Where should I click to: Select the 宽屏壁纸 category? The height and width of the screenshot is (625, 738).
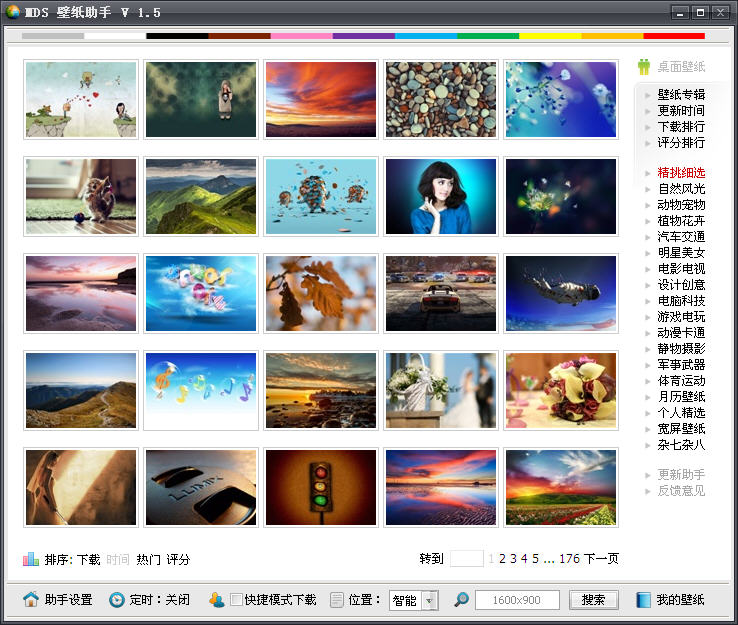point(681,429)
